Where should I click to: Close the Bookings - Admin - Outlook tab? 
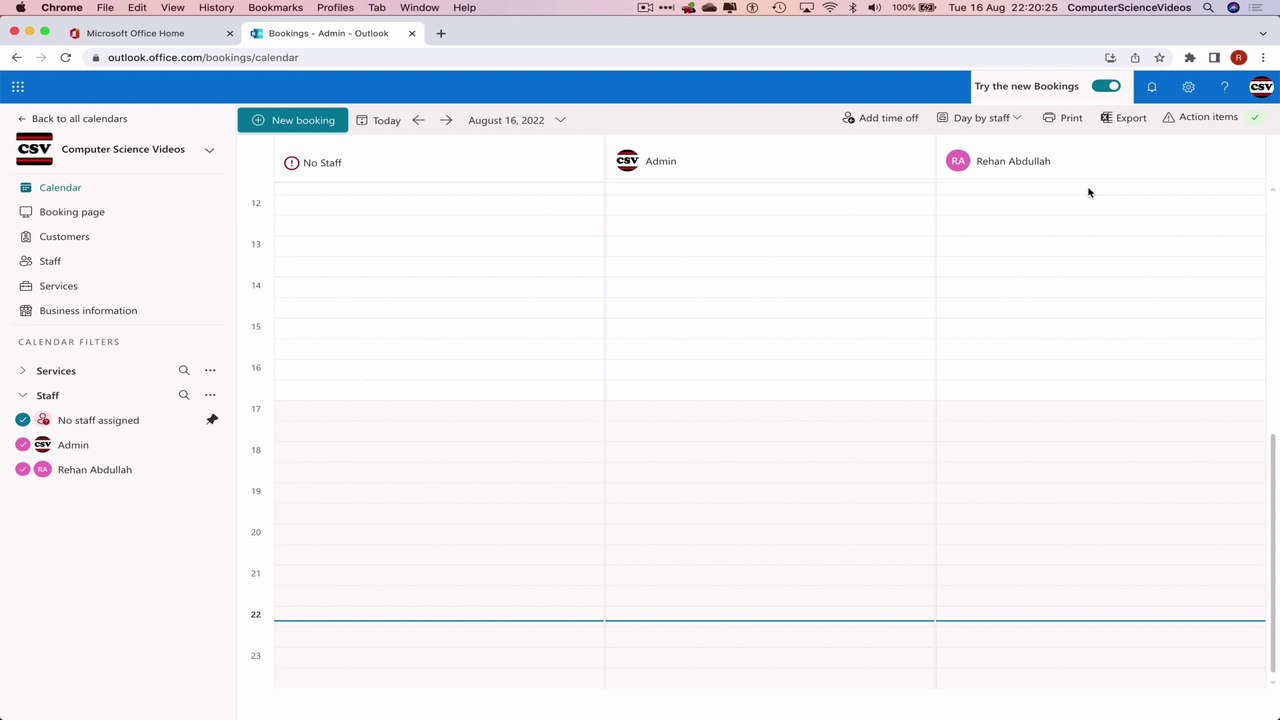(x=412, y=33)
